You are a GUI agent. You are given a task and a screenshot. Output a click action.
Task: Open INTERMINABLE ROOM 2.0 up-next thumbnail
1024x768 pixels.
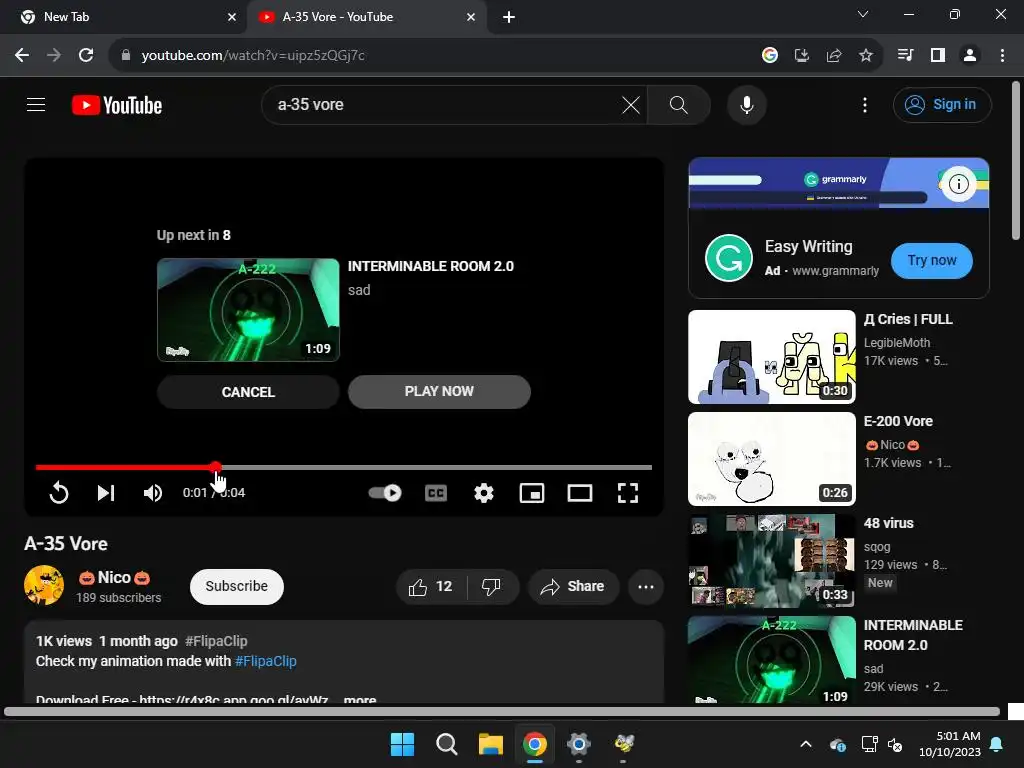pos(248,310)
